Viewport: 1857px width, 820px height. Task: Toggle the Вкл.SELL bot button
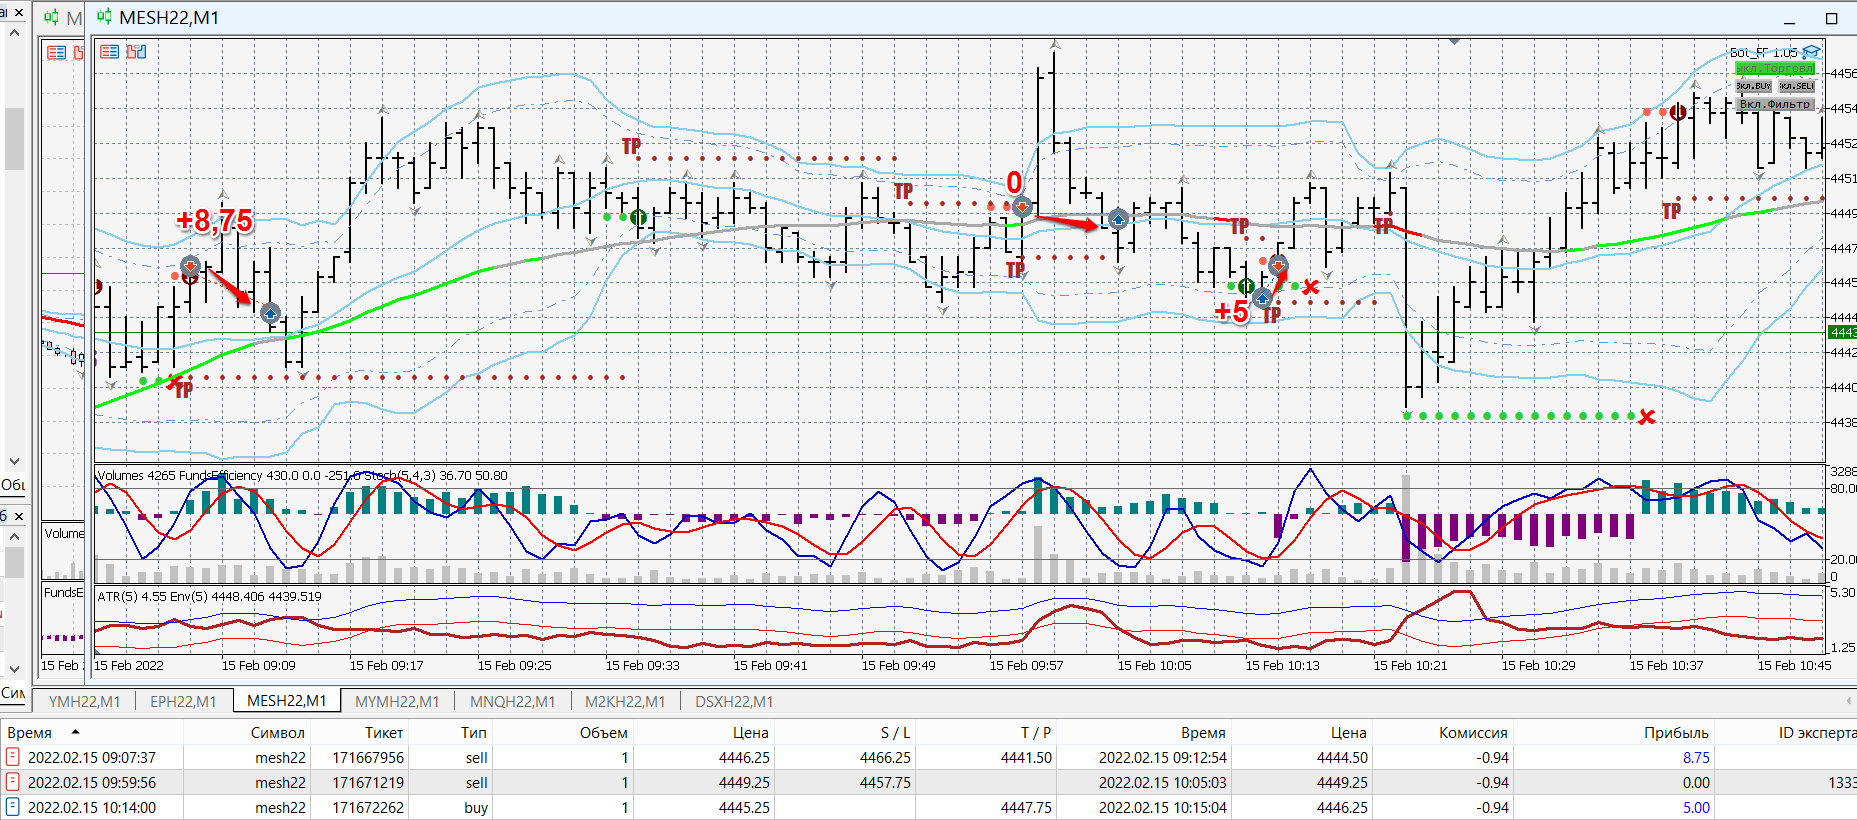[1796, 86]
